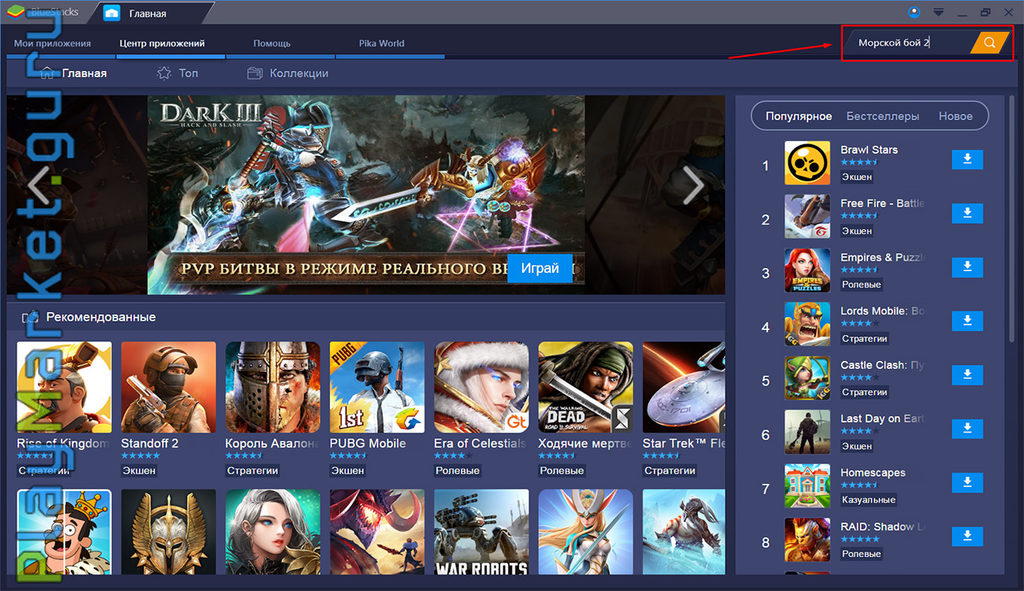
Task: Open Brawl Stars app icon
Action: click(x=807, y=163)
